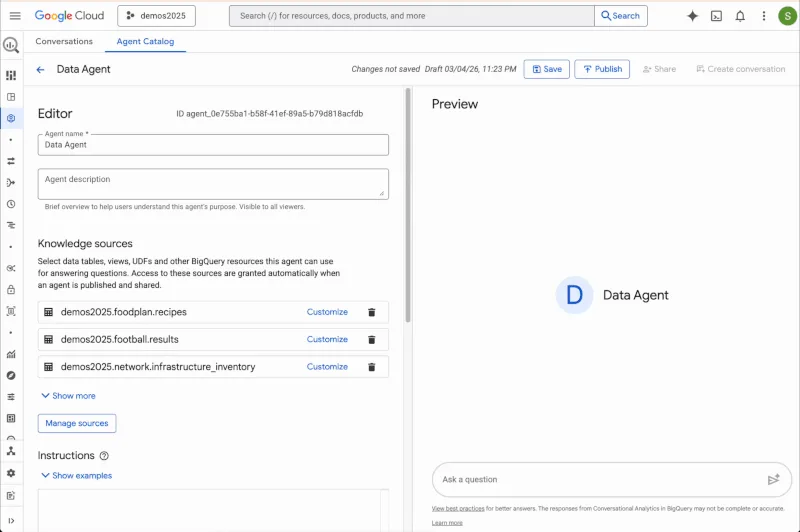Image resolution: width=800 pixels, height=532 pixels.
Task: Open the three-dot settings and utilities menu
Action: pos(764,16)
